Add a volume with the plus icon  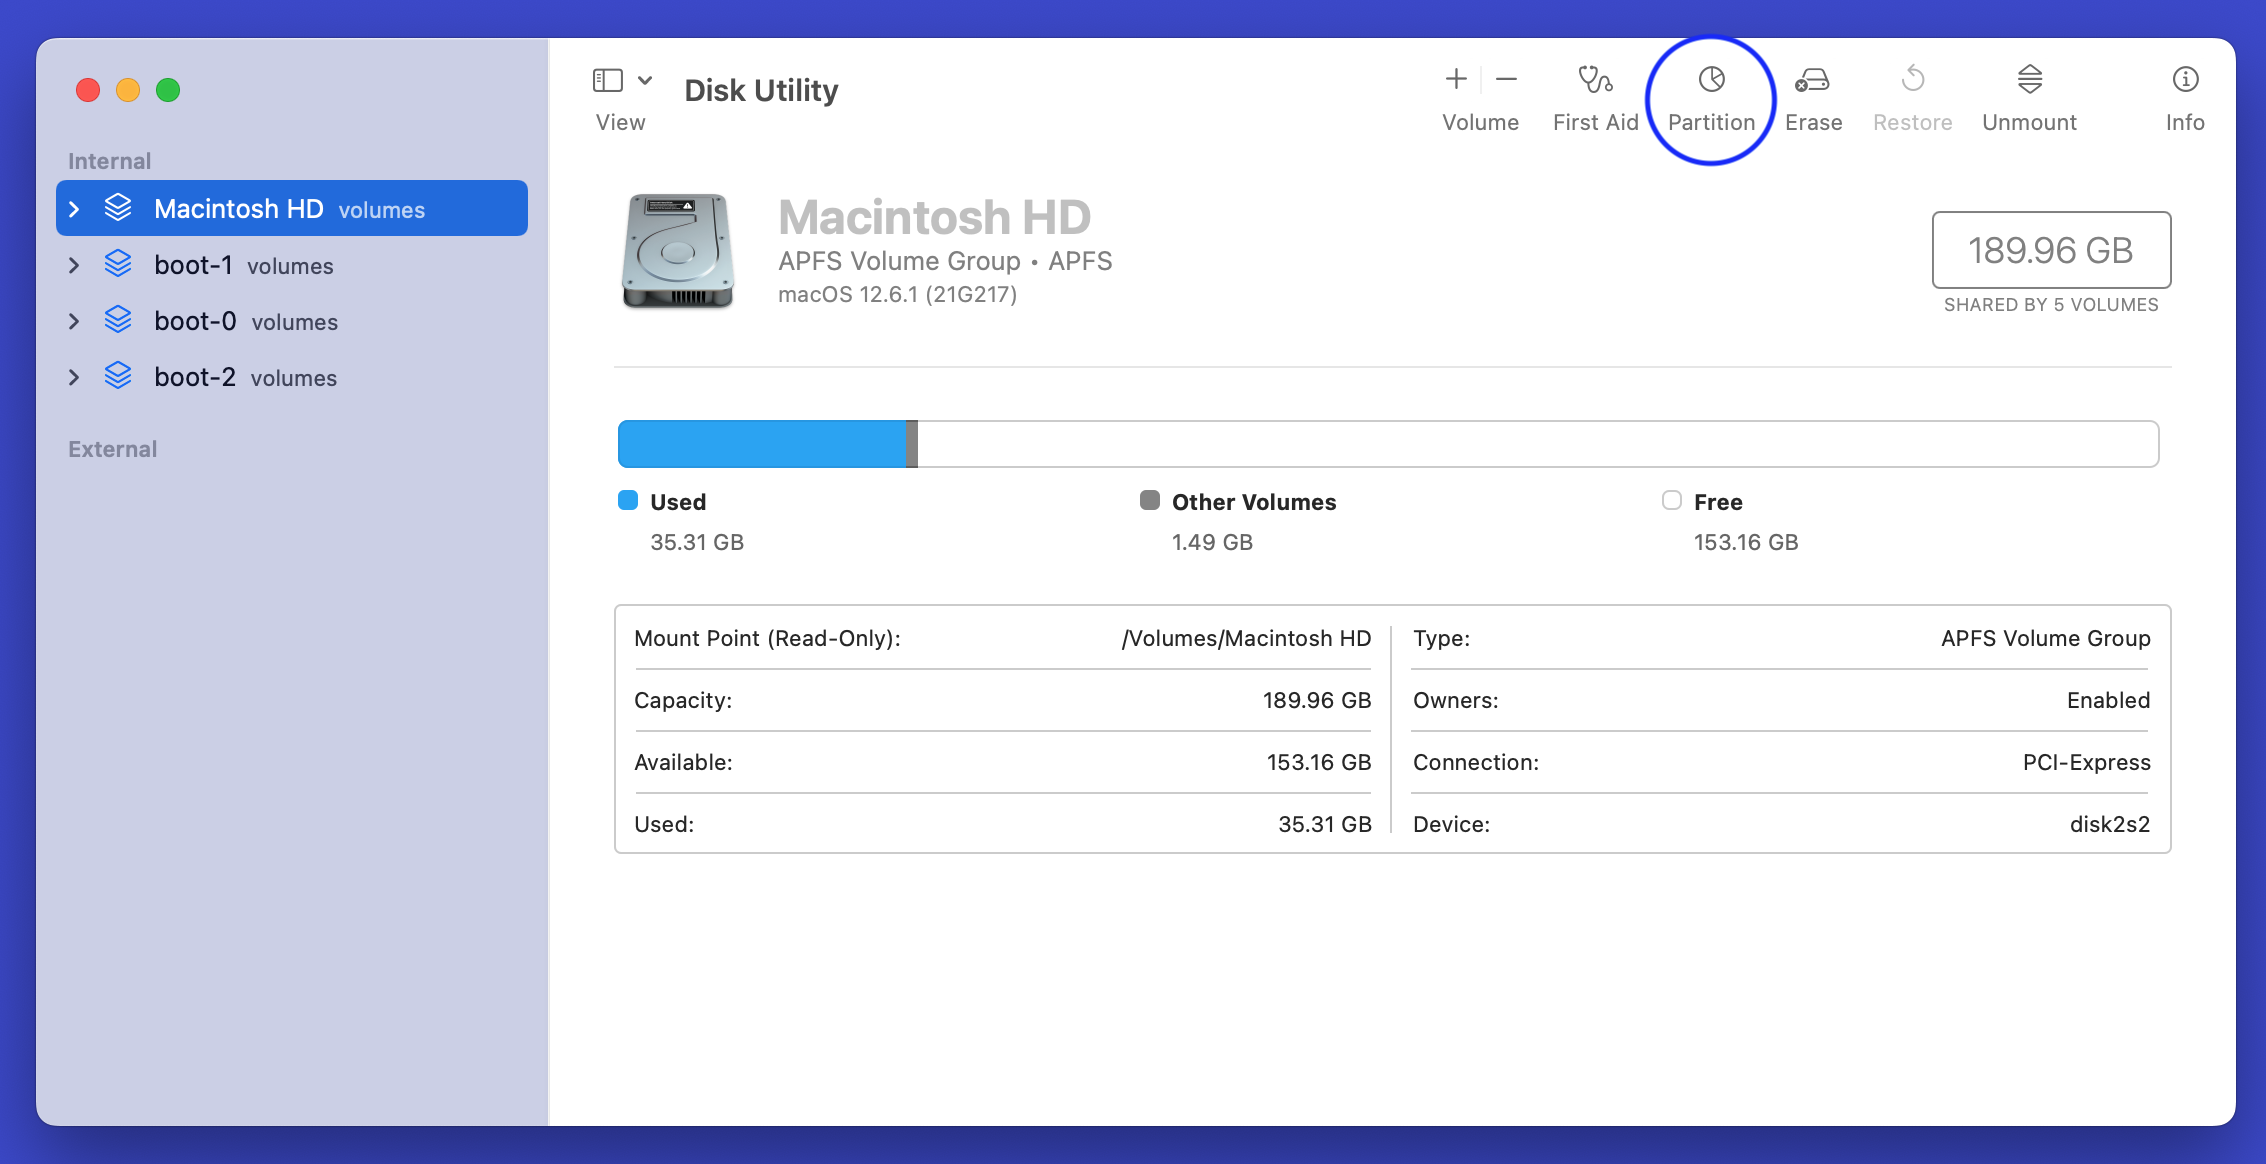[1456, 79]
